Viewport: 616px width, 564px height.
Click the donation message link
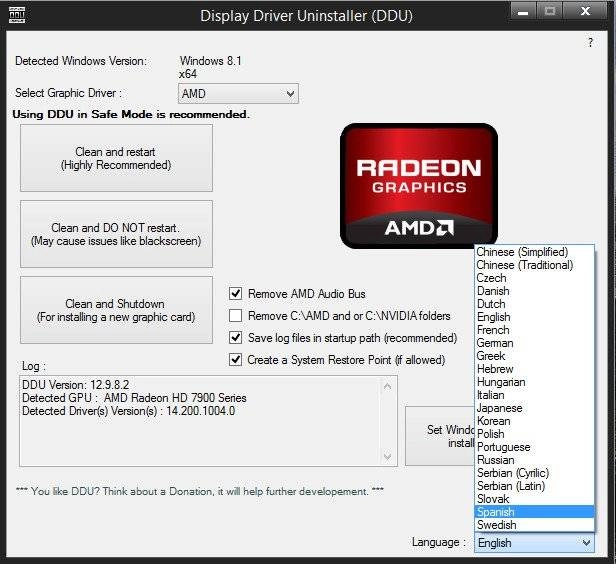click(x=200, y=491)
